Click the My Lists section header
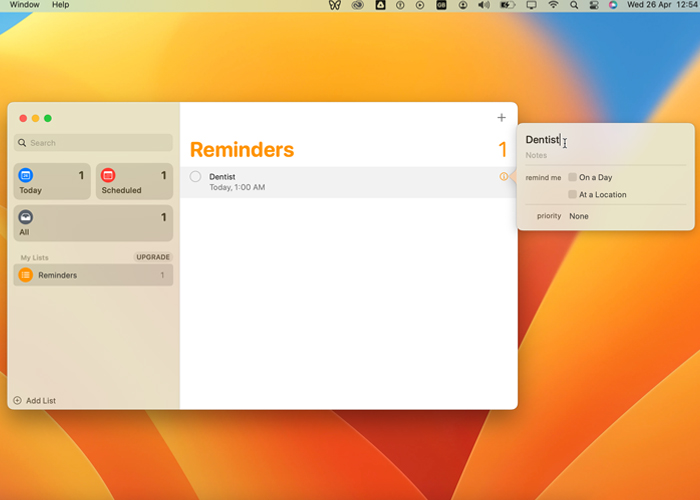Viewport: 700px width, 500px height. [x=34, y=258]
